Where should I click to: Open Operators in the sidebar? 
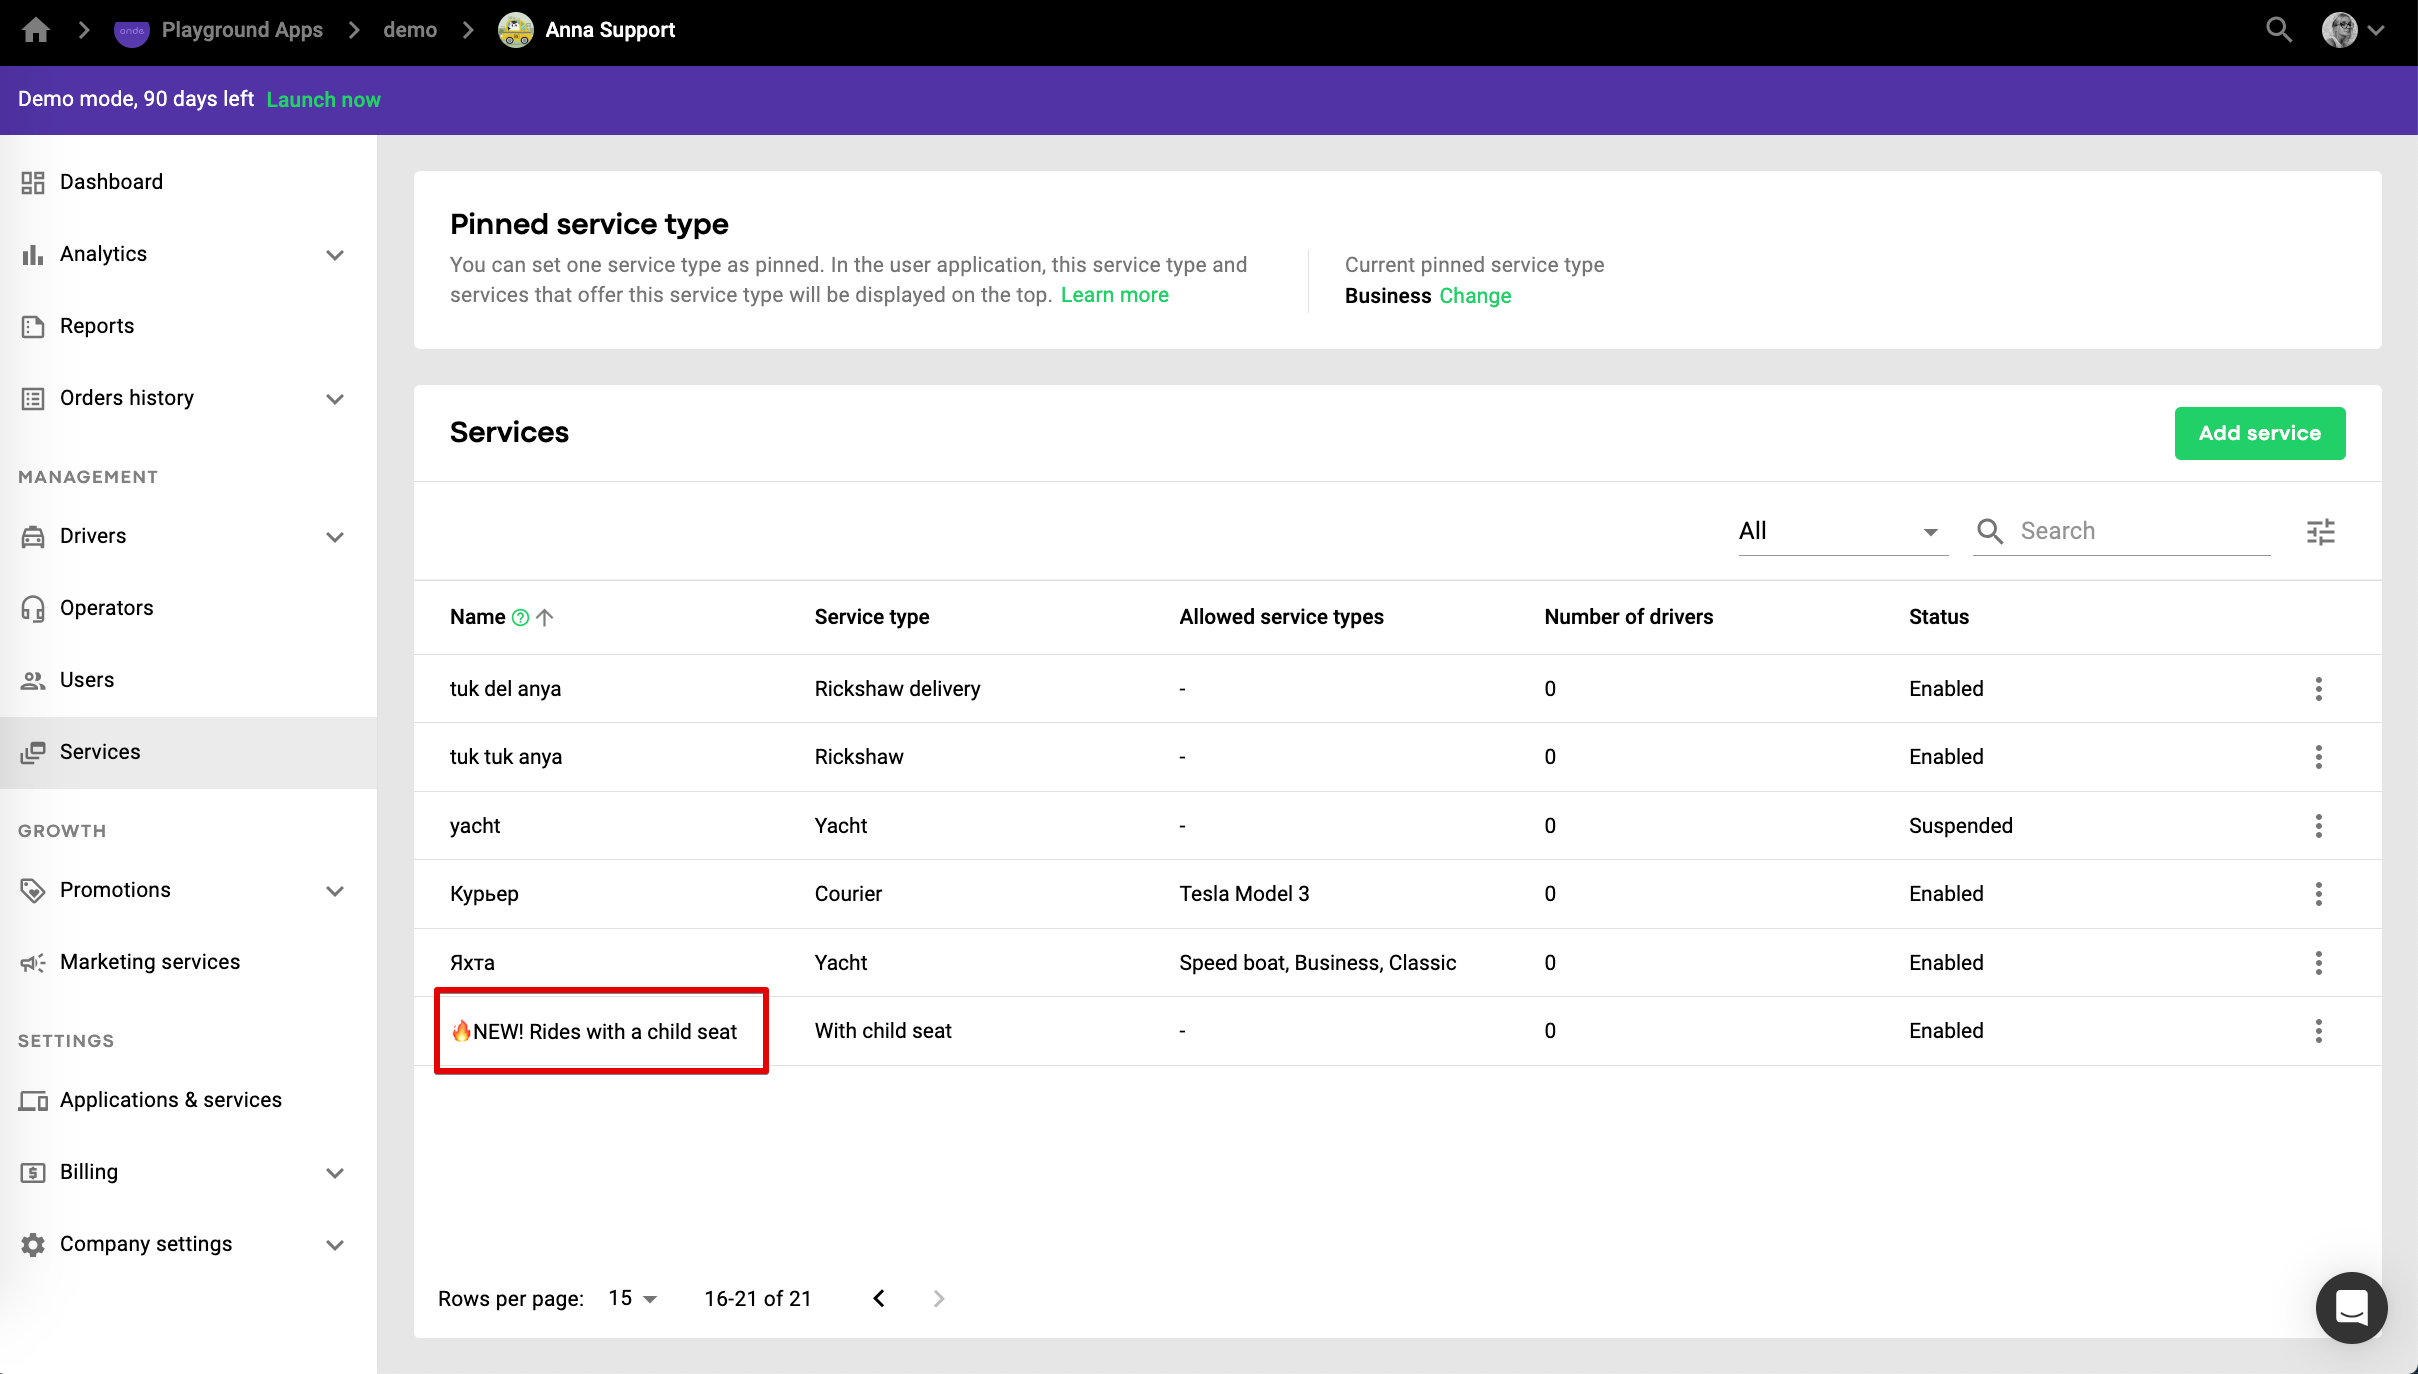(x=106, y=608)
